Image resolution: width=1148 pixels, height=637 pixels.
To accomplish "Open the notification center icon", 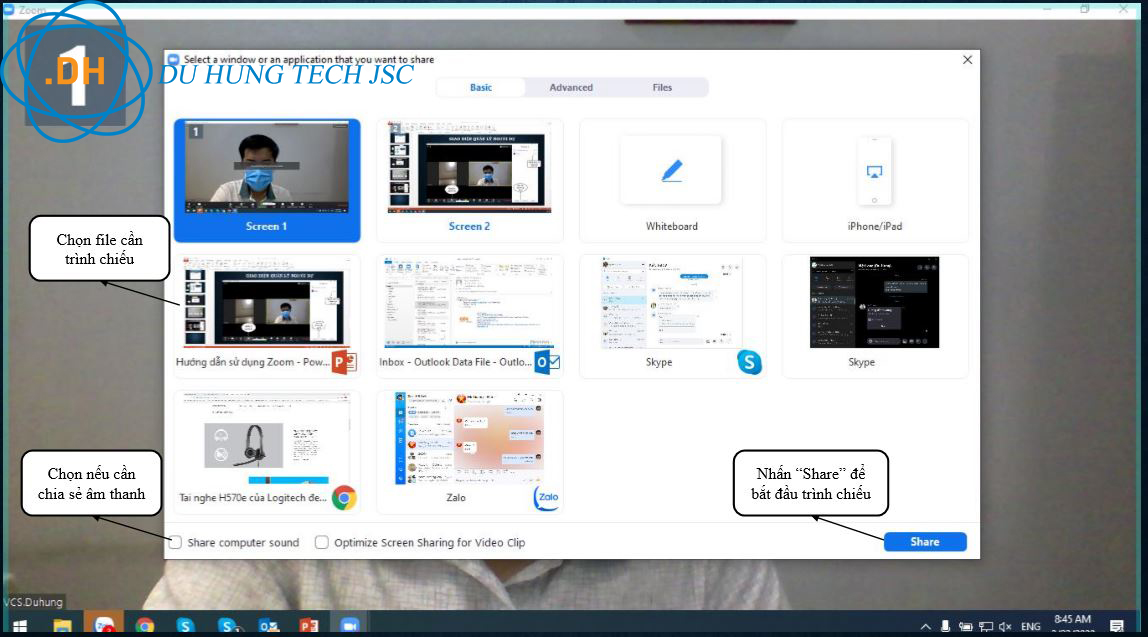I will [1117, 626].
